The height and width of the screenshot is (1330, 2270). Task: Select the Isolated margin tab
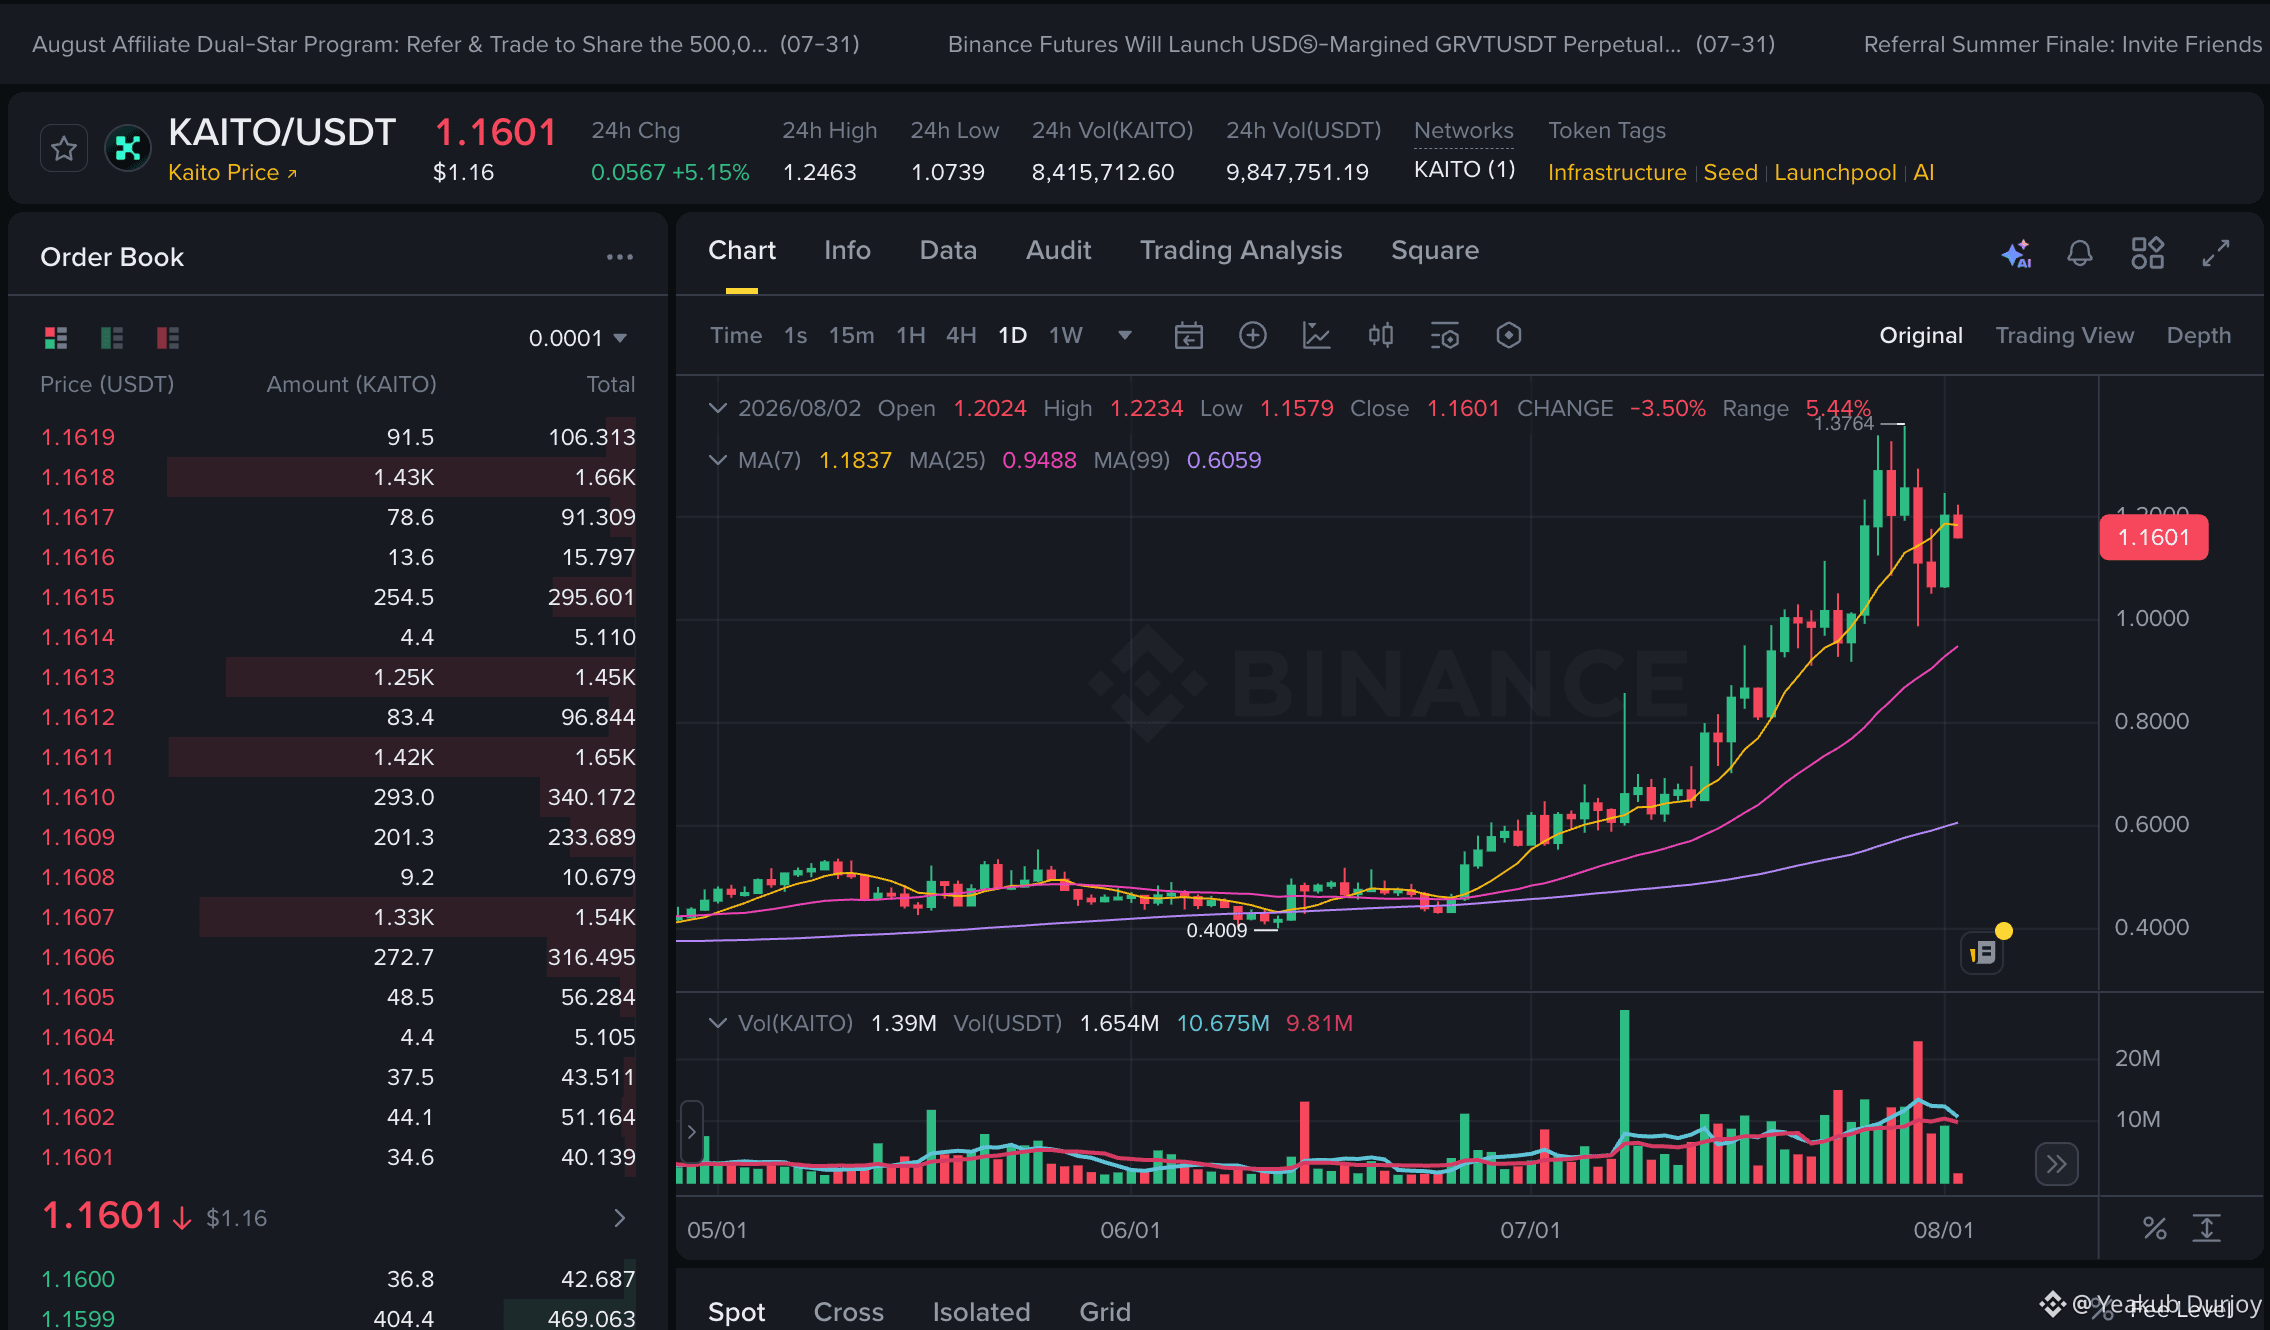981,1312
